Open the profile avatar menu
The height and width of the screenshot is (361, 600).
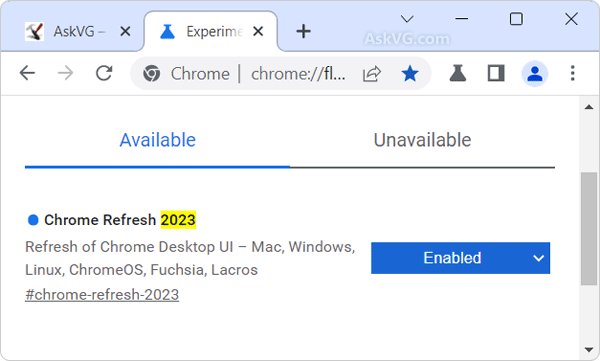coord(535,74)
